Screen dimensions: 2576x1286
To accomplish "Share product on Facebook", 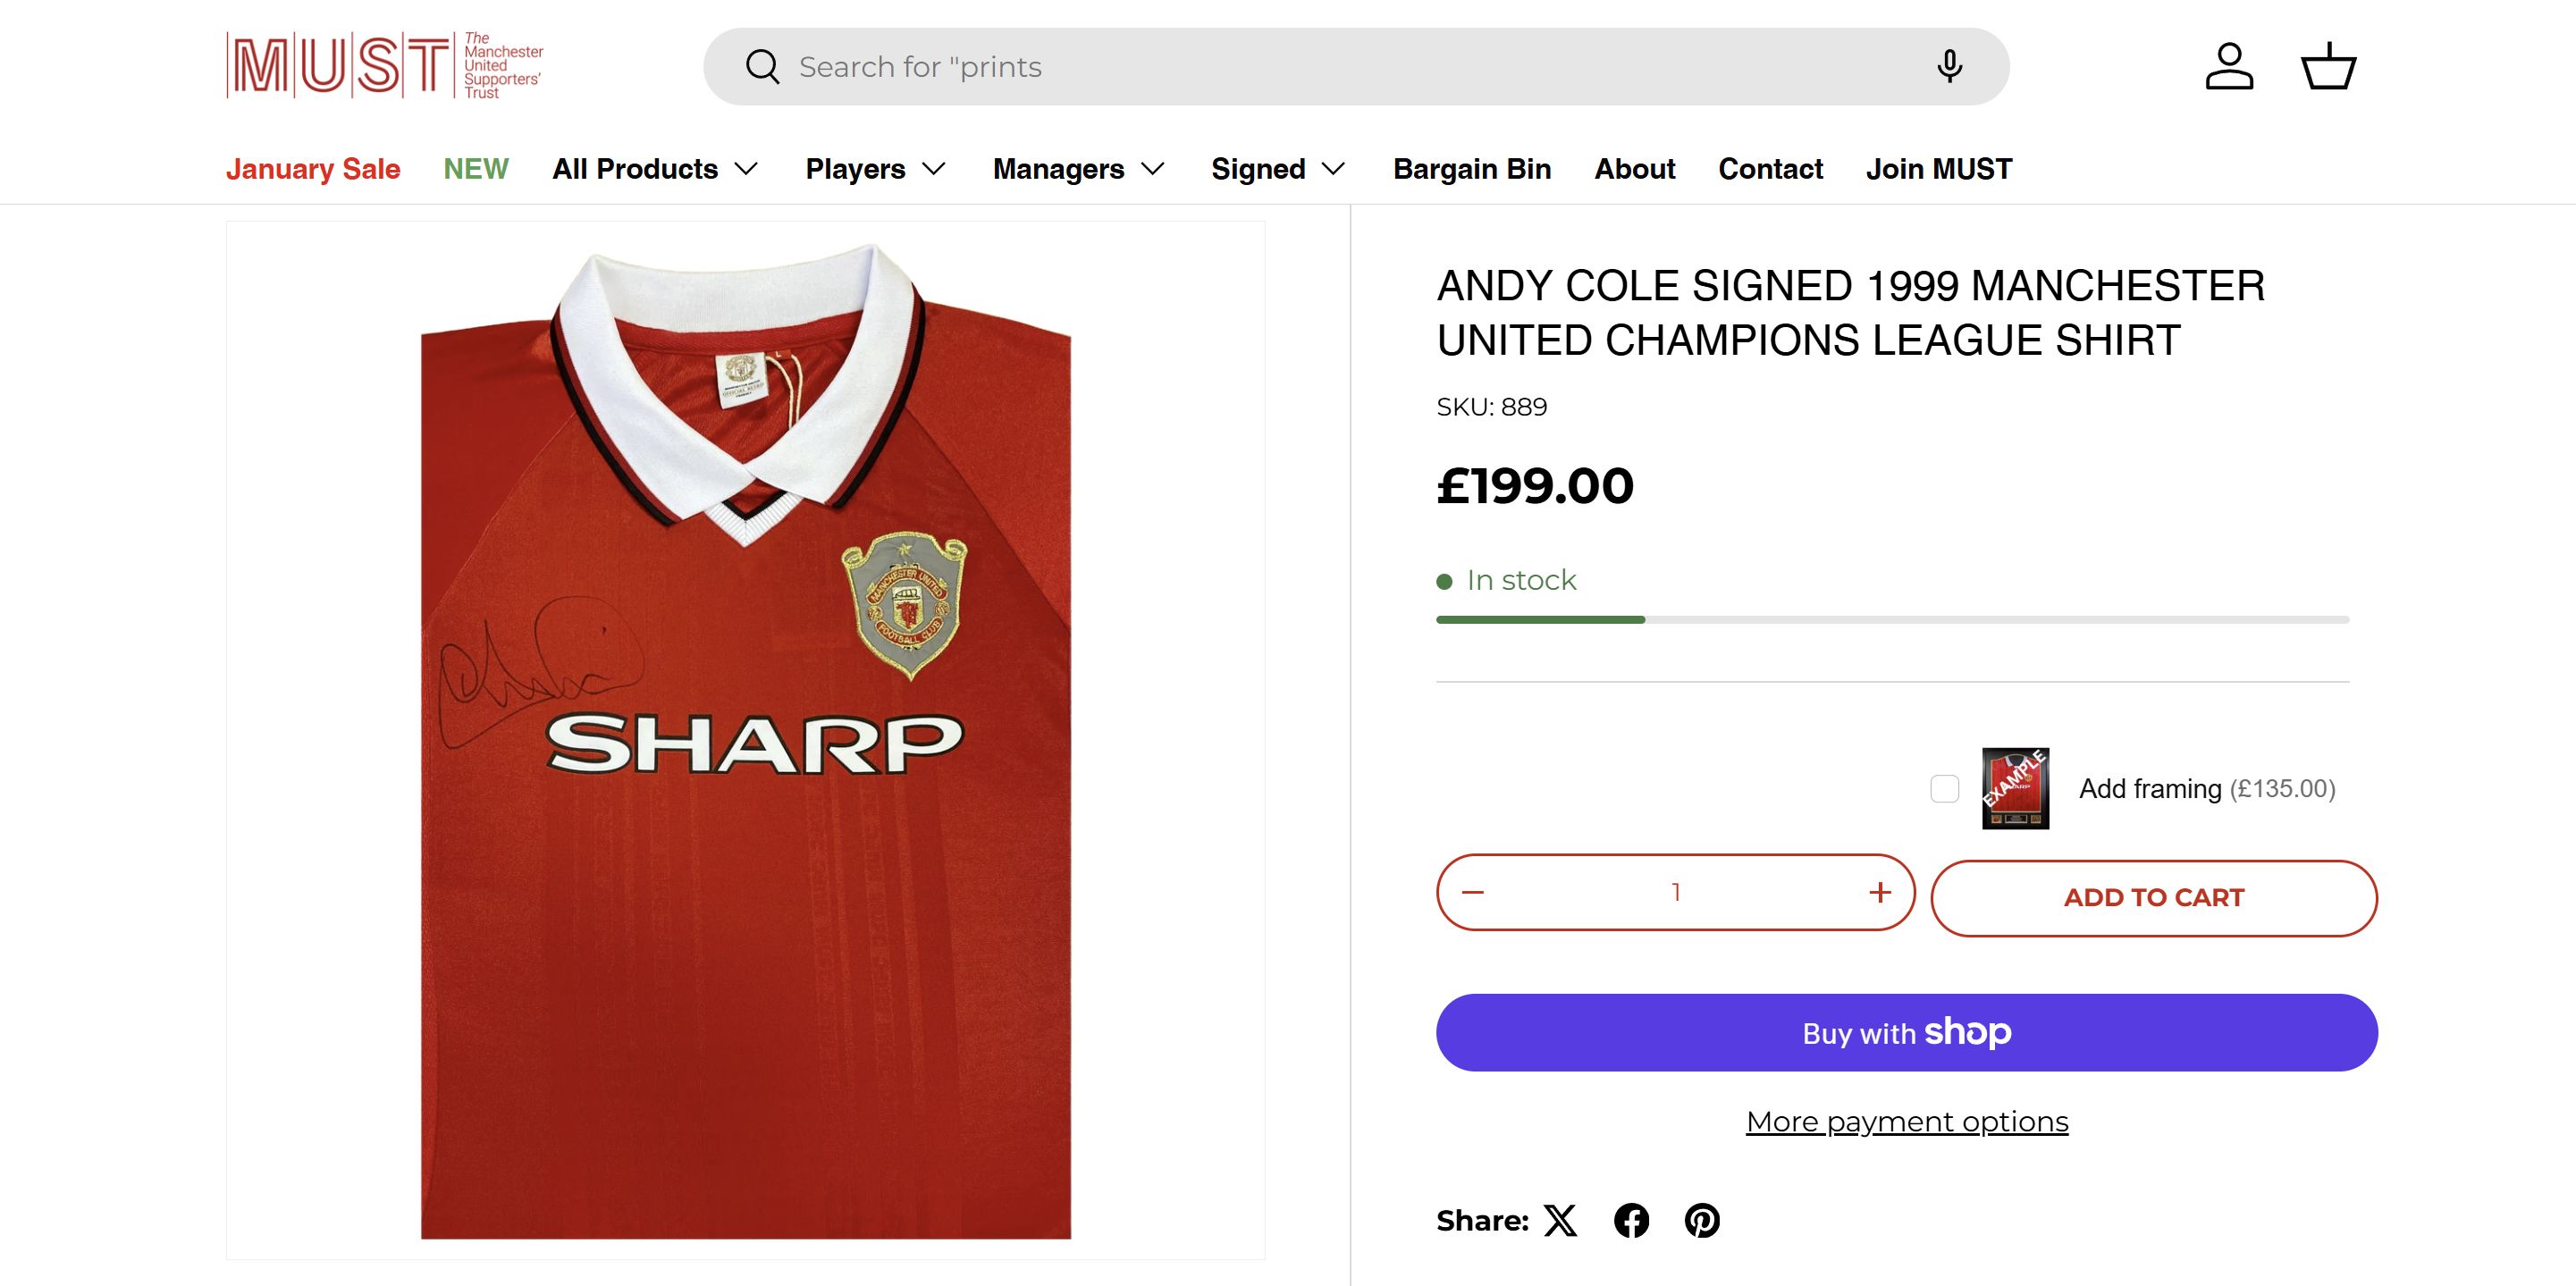I will coord(1631,1221).
